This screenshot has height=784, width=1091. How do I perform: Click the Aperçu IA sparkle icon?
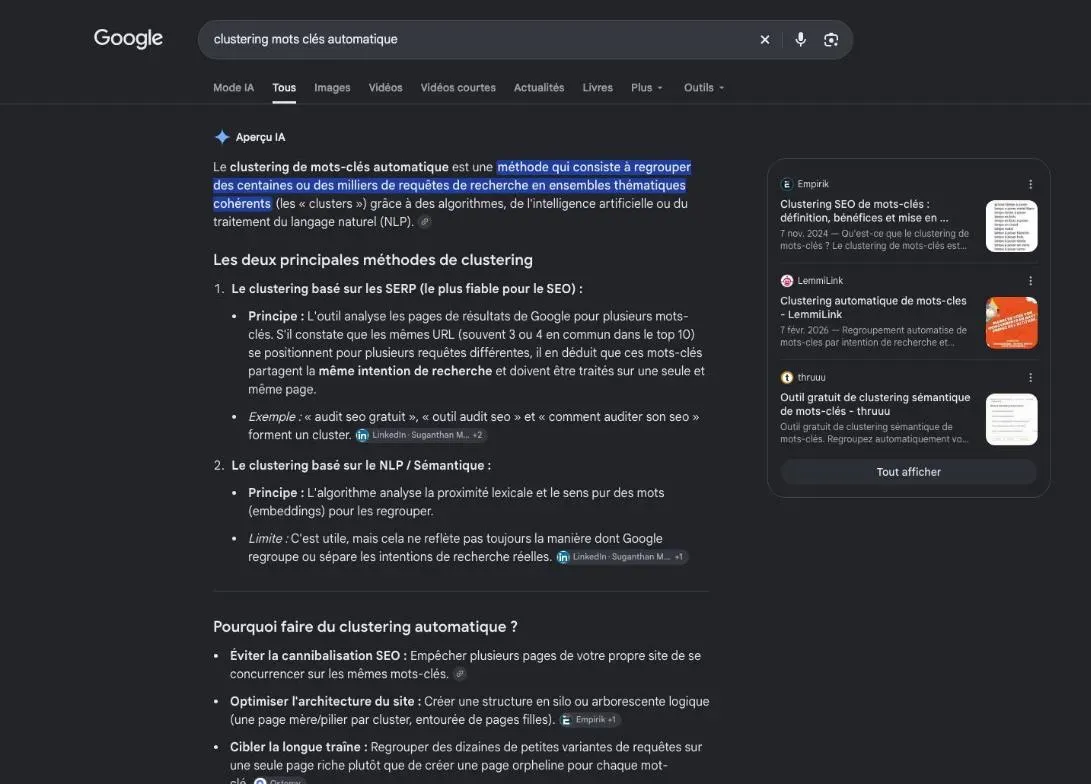222,137
